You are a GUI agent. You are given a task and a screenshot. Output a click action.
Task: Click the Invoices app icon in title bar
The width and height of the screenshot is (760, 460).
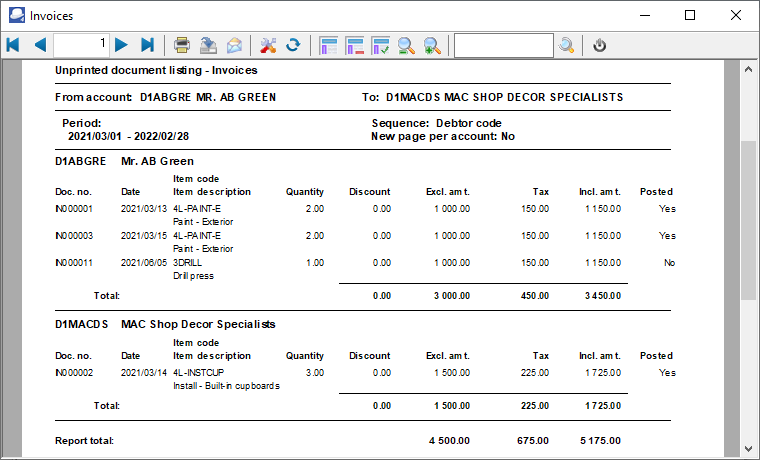pyautogui.click(x=16, y=15)
